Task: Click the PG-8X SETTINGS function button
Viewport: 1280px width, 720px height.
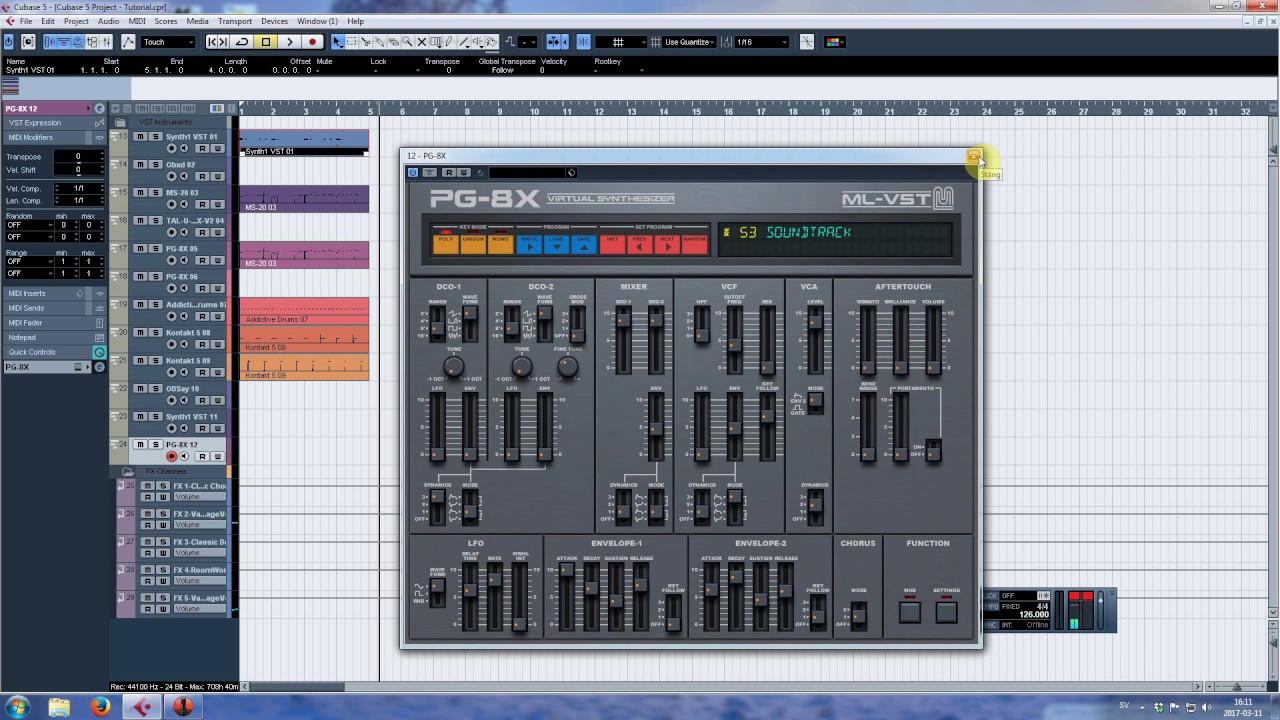Action: (x=946, y=611)
